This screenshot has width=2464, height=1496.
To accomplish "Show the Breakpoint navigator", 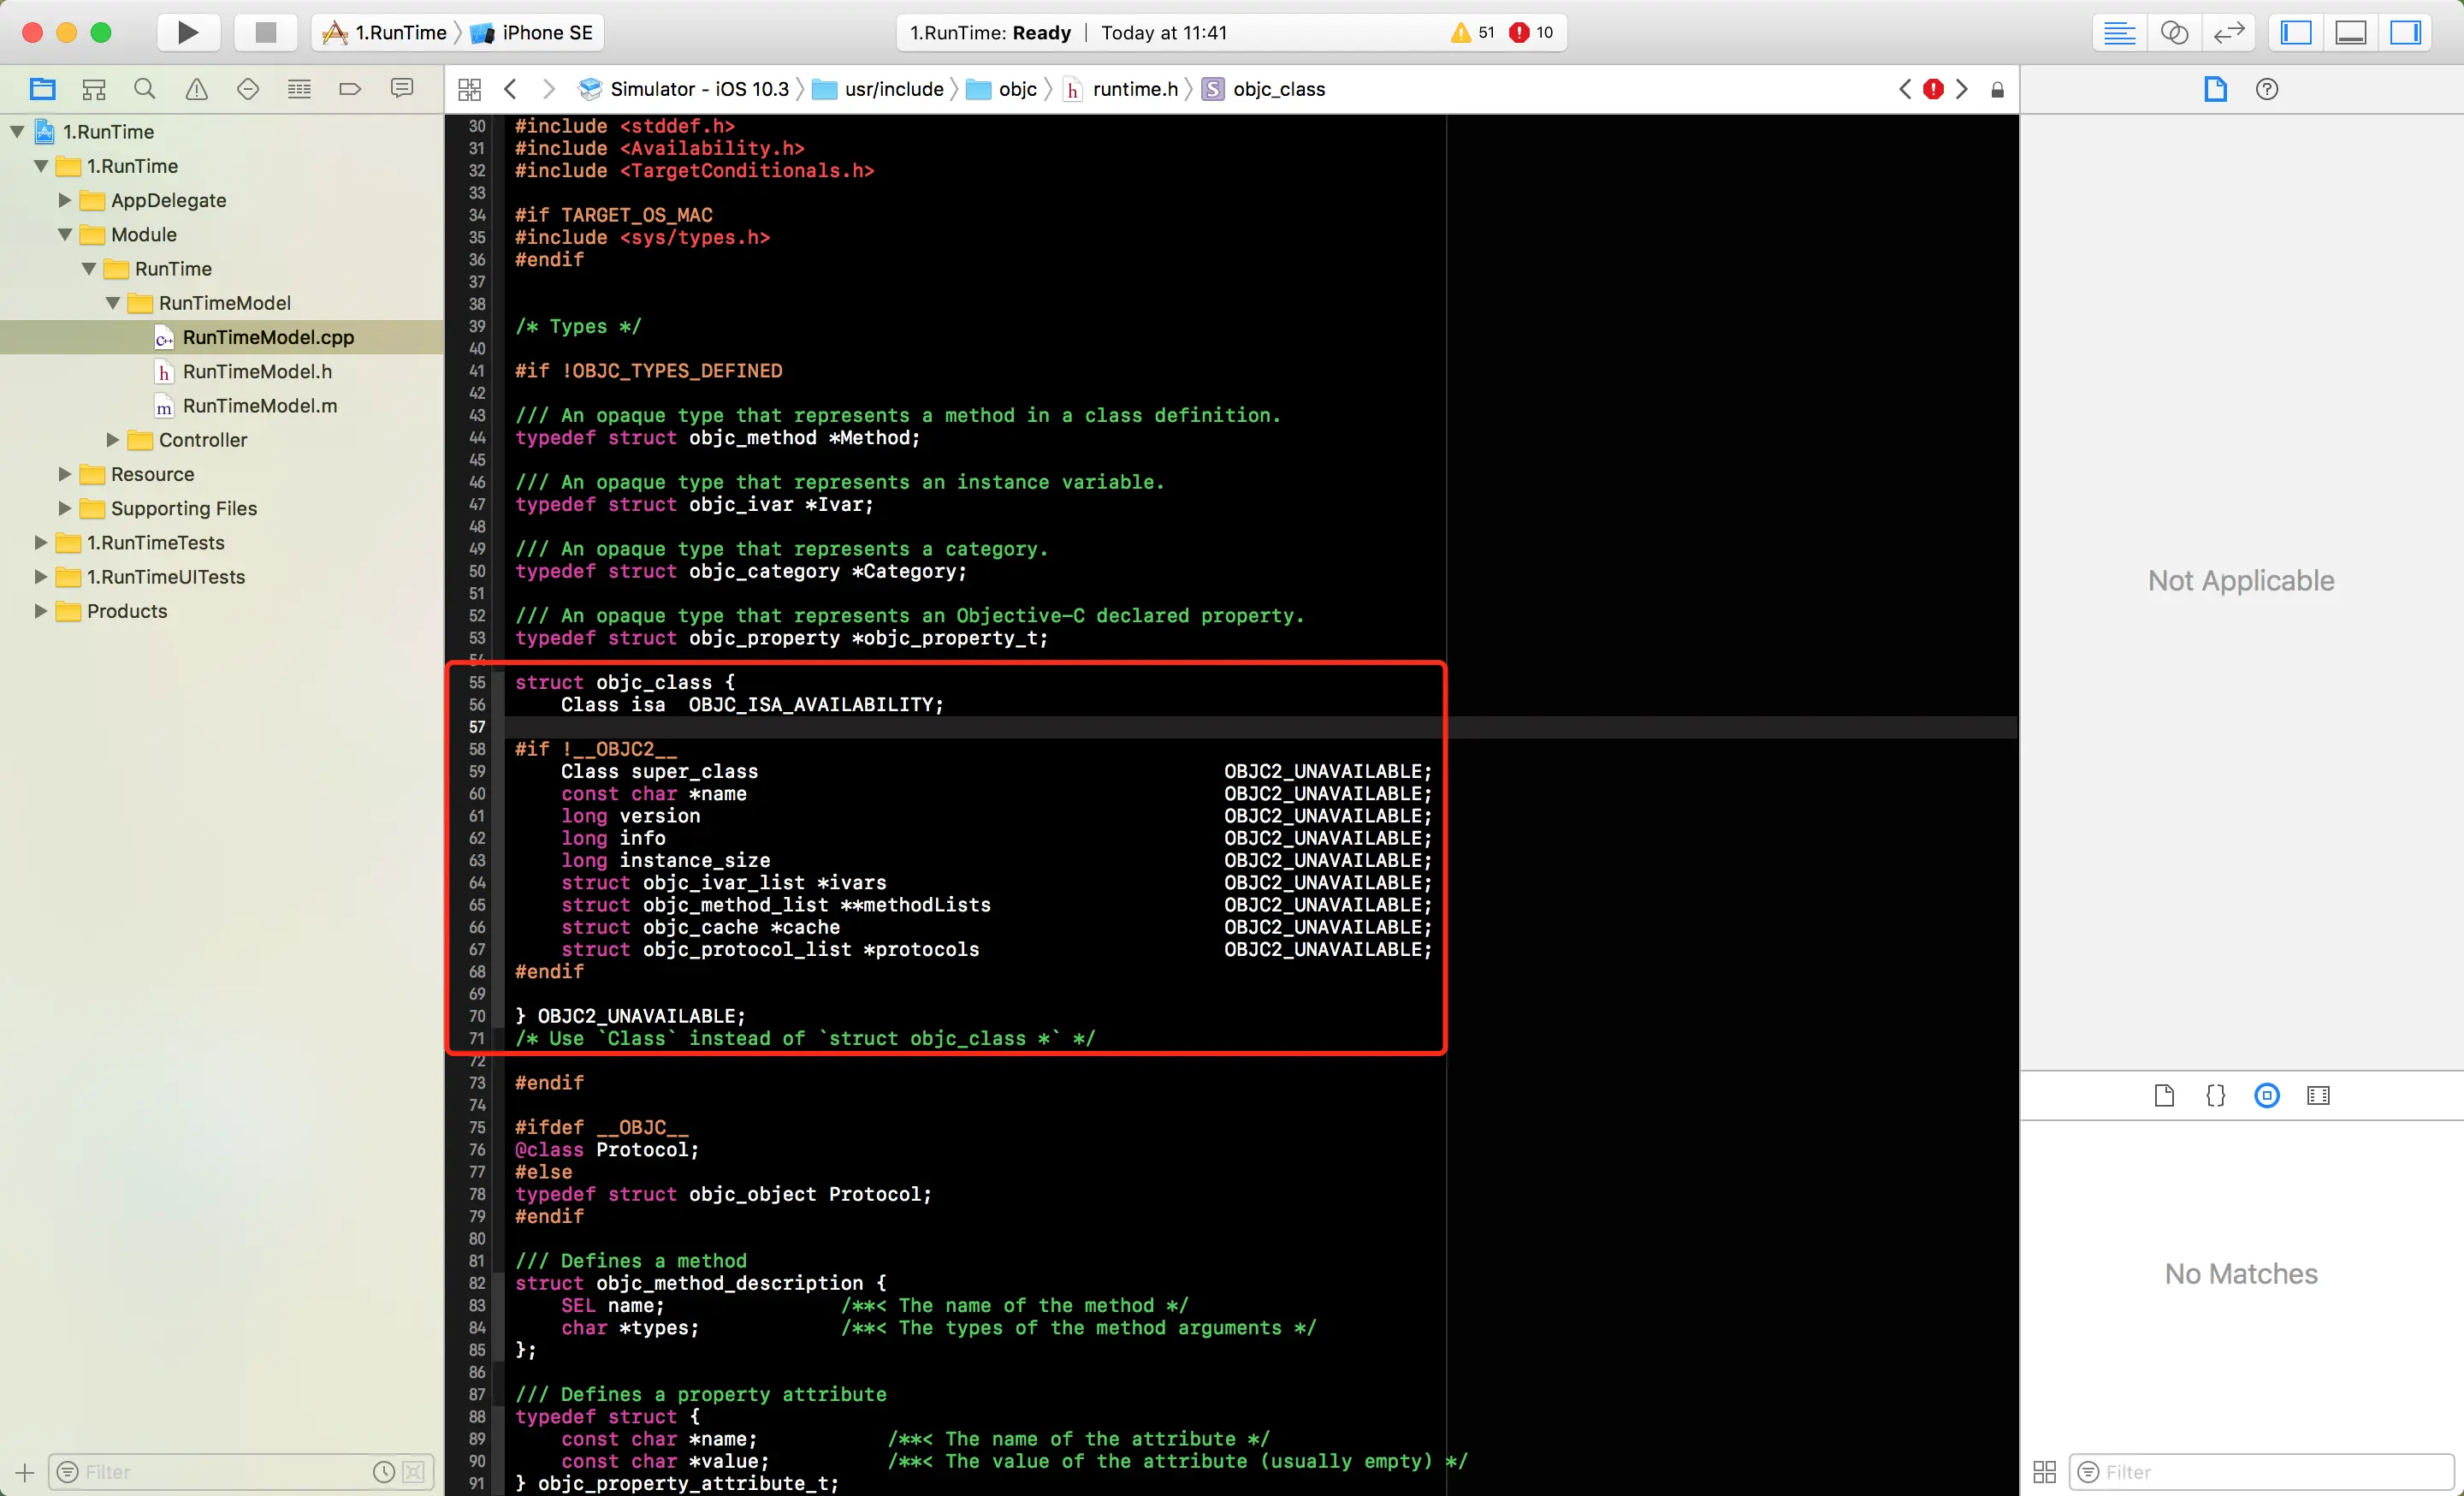I will coord(350,89).
